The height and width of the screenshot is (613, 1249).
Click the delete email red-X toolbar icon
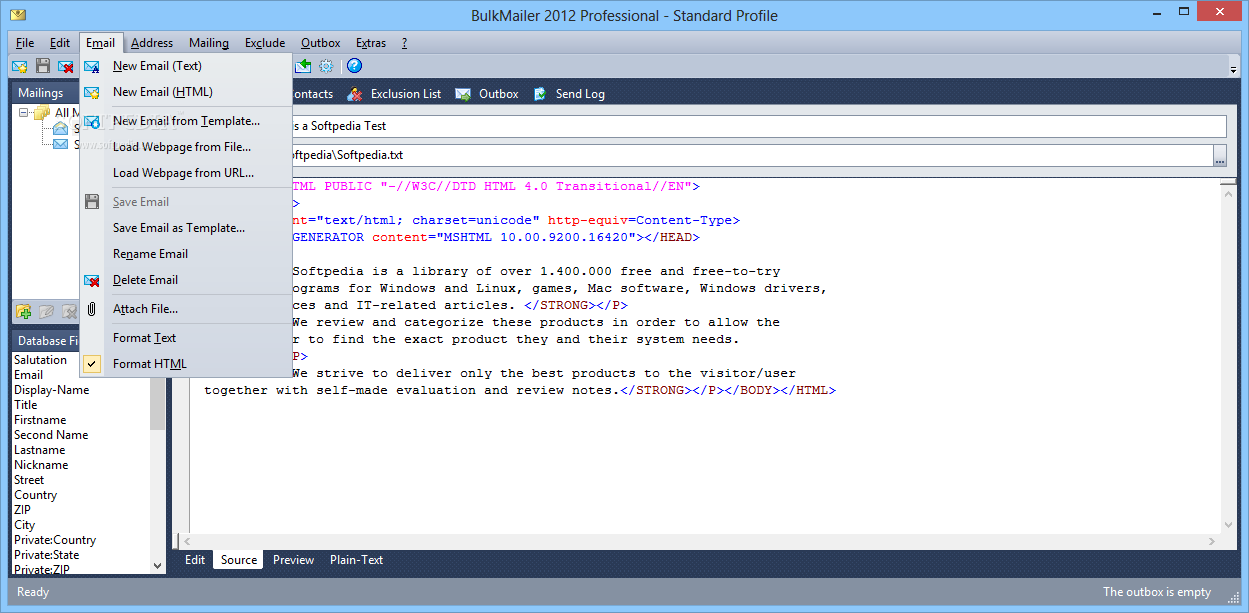pos(66,66)
